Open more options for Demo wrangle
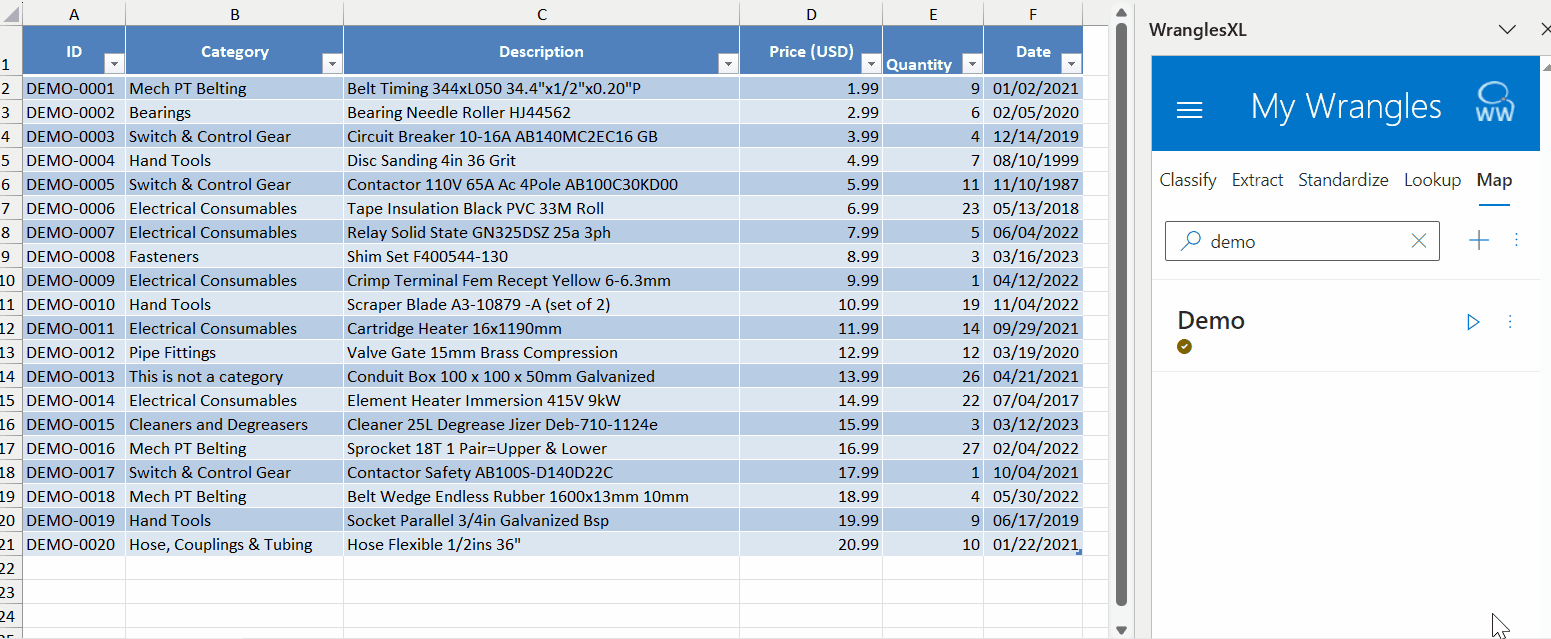 click(x=1510, y=322)
